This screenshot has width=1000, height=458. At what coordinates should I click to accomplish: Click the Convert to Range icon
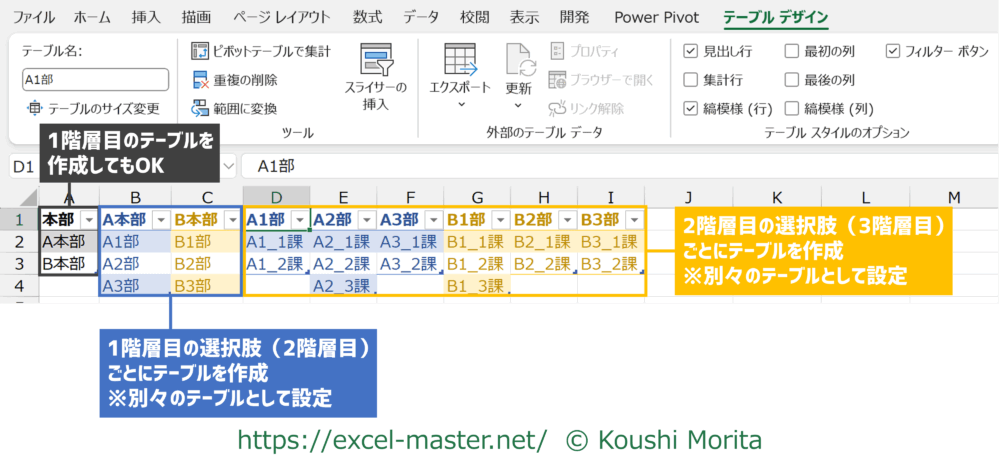(198, 108)
